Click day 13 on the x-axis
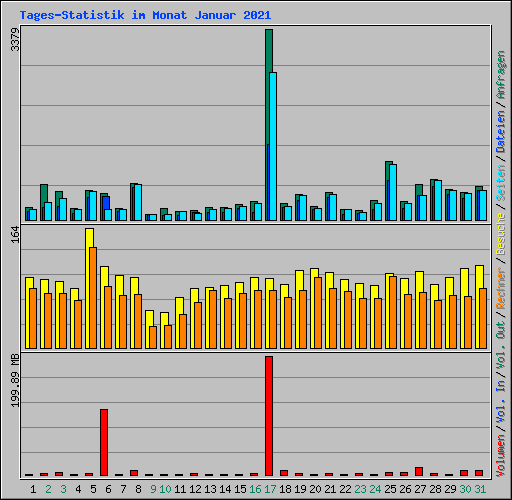 (x=210, y=489)
